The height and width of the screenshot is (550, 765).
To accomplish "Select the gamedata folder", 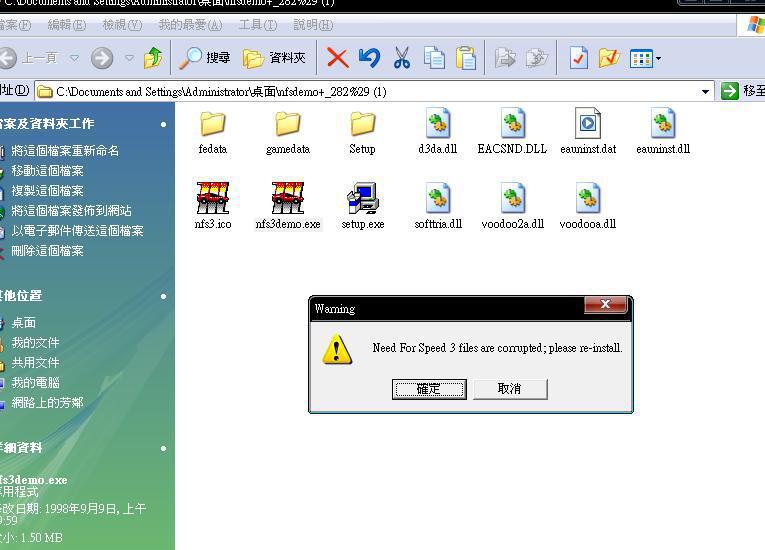I will [288, 133].
